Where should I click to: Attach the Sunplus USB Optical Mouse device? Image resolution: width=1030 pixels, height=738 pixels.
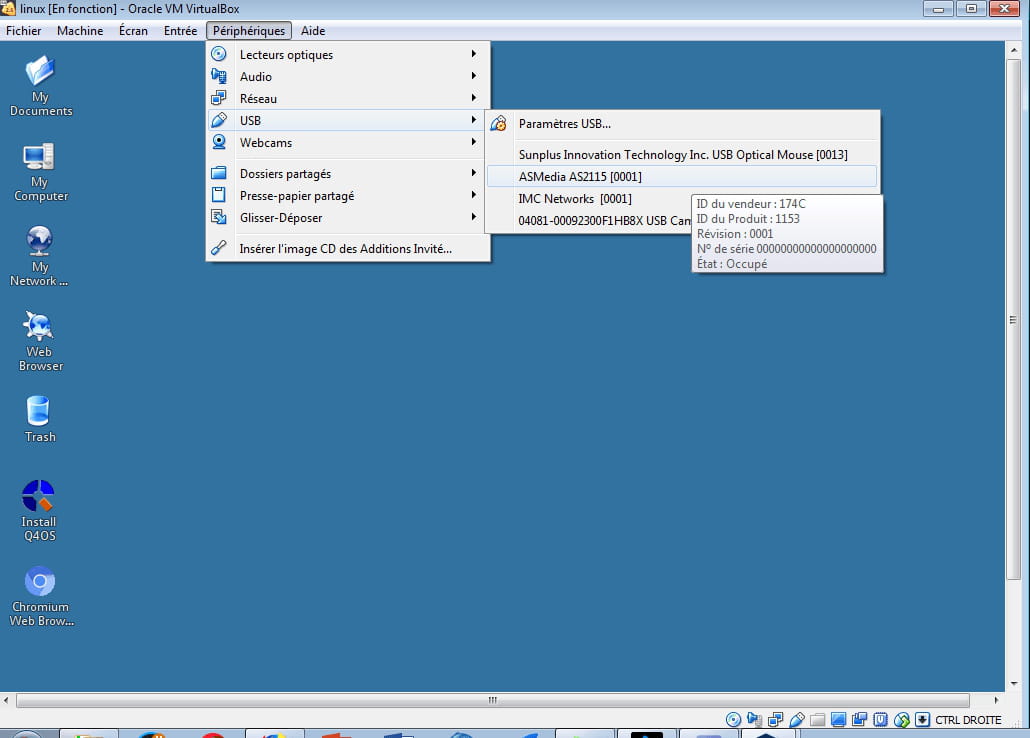tap(682, 154)
